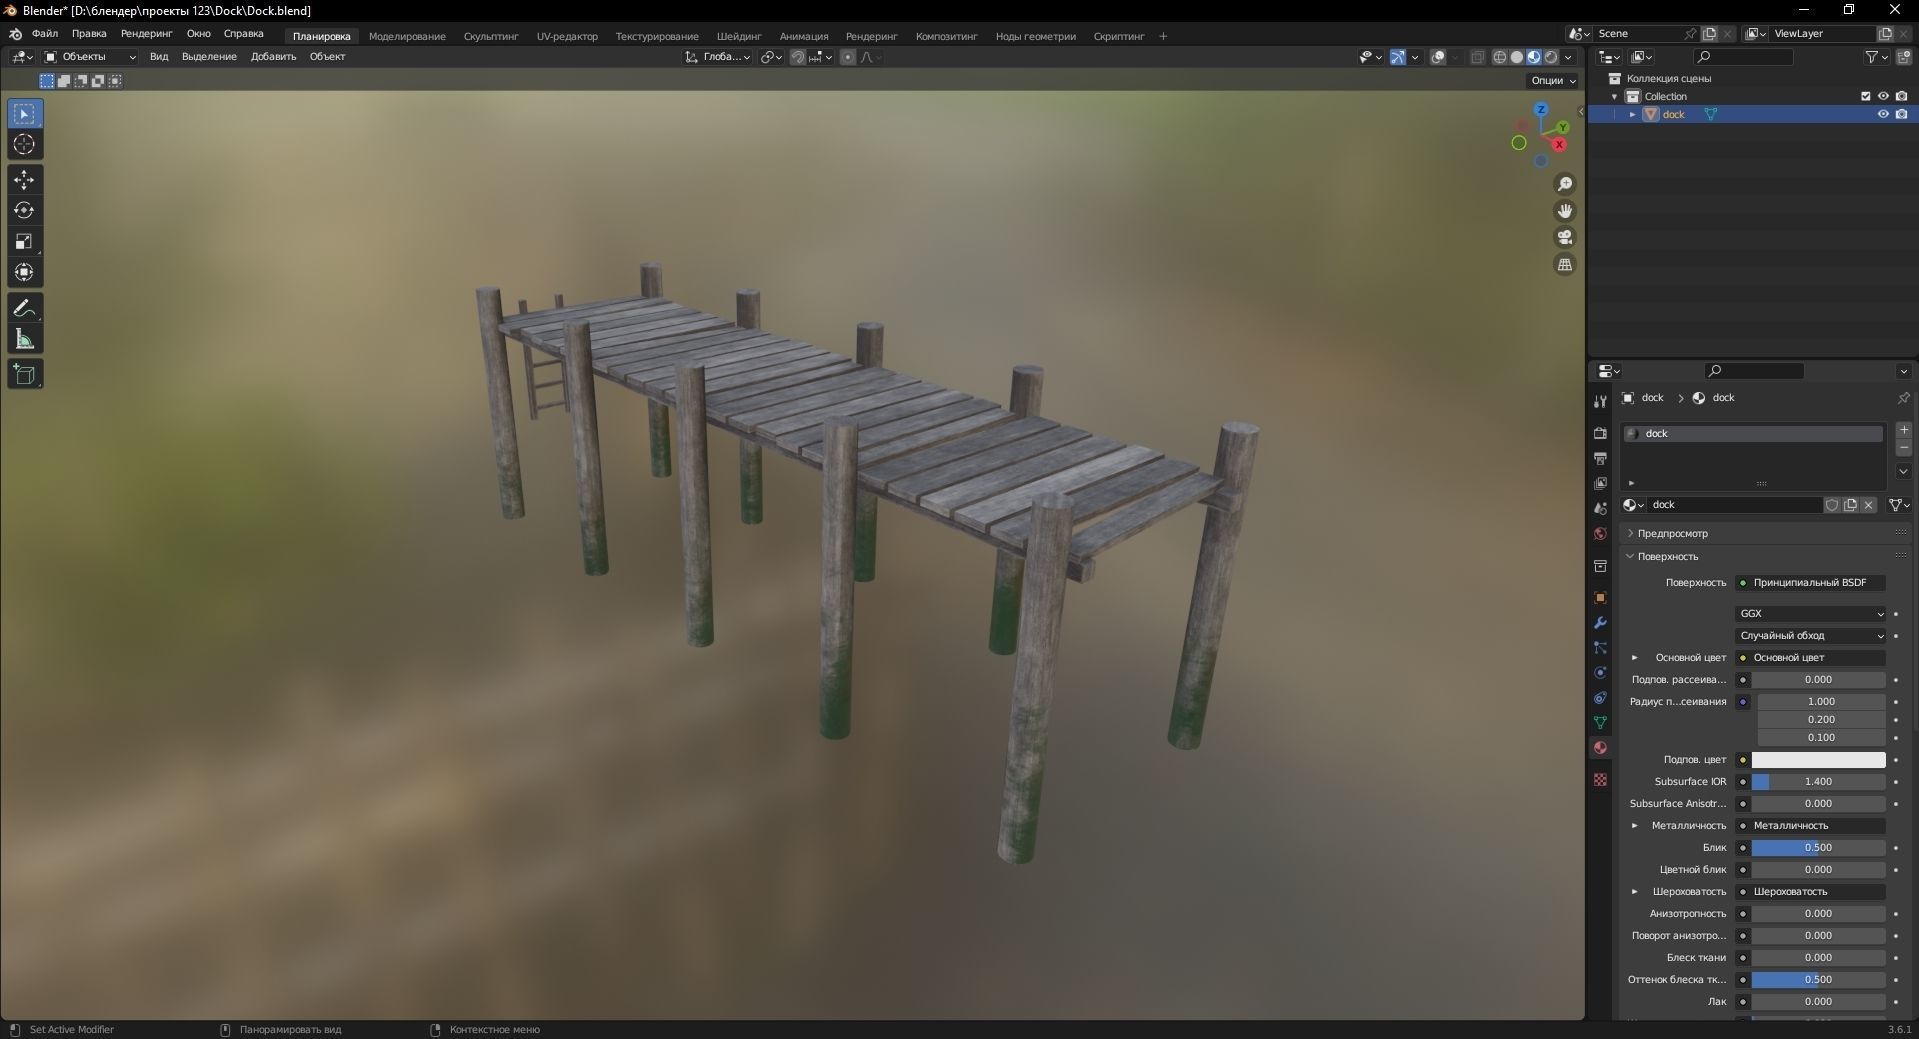Hide Collection in viewport via eye icon
Screen dimensions: 1919x1039
[x=1883, y=96]
